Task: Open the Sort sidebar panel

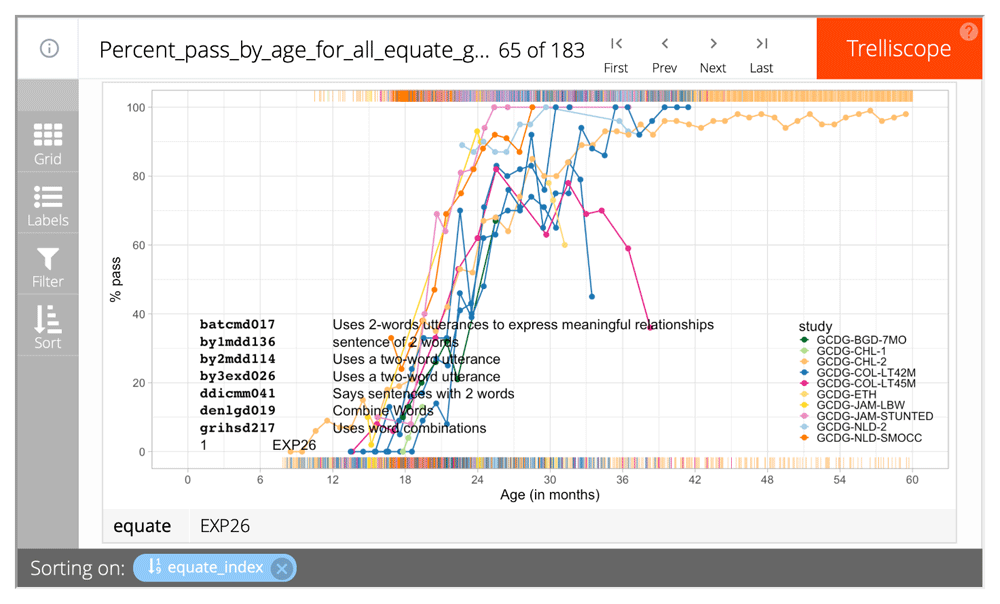Action: [x=48, y=327]
